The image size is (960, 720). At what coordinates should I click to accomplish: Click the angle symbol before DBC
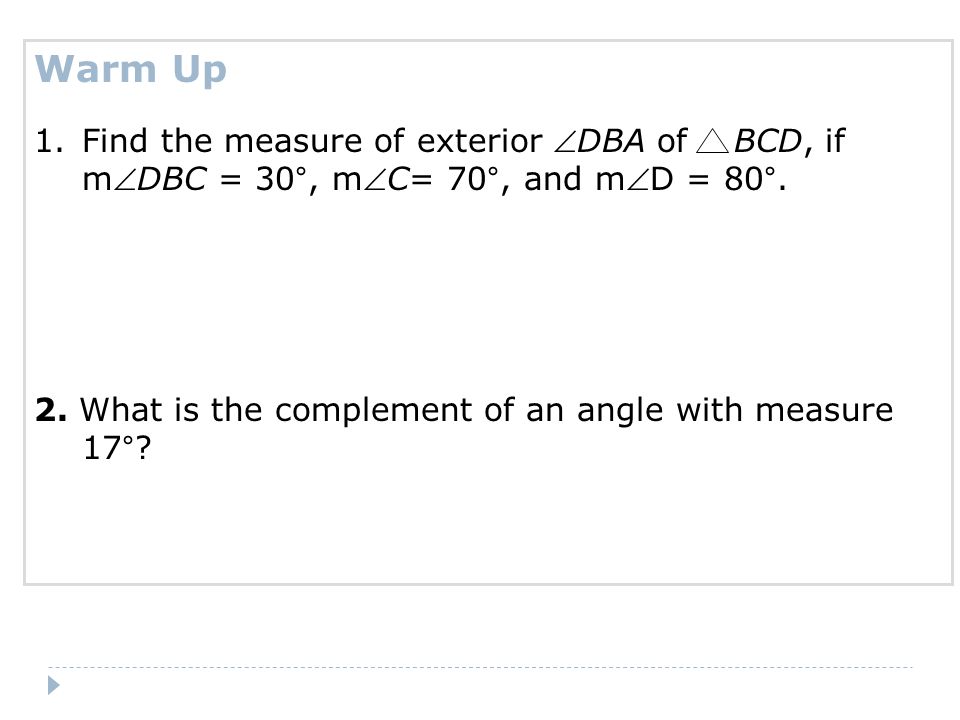[x=126, y=181]
